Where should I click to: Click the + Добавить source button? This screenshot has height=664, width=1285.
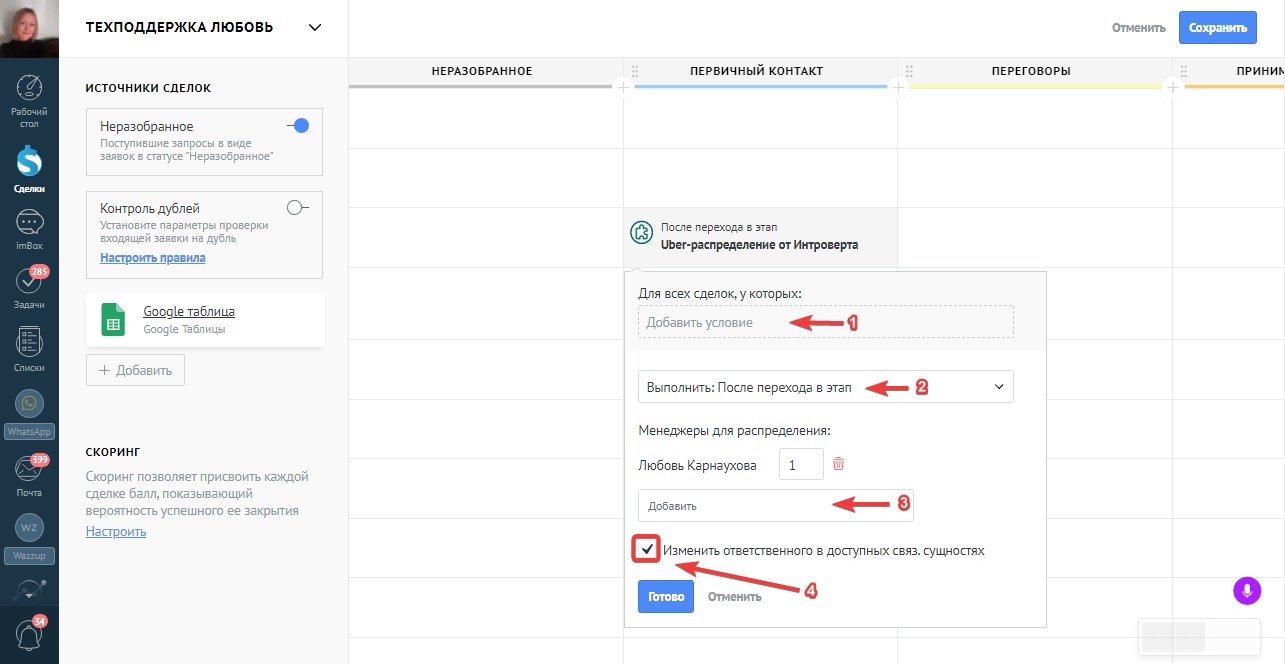click(x=135, y=370)
